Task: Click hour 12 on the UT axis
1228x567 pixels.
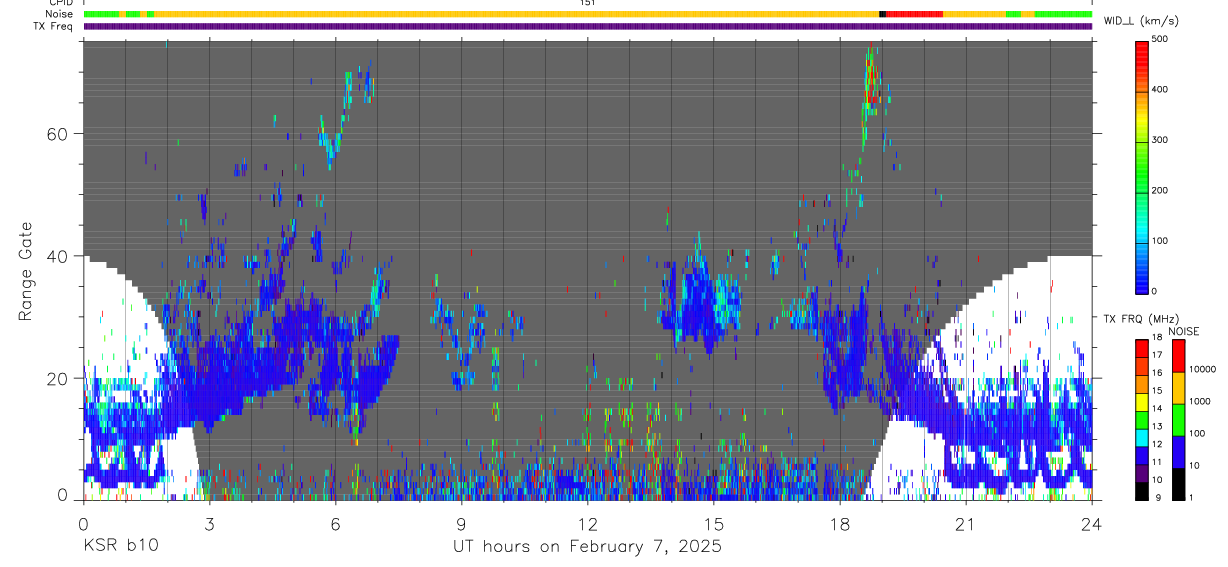Action: point(587,524)
